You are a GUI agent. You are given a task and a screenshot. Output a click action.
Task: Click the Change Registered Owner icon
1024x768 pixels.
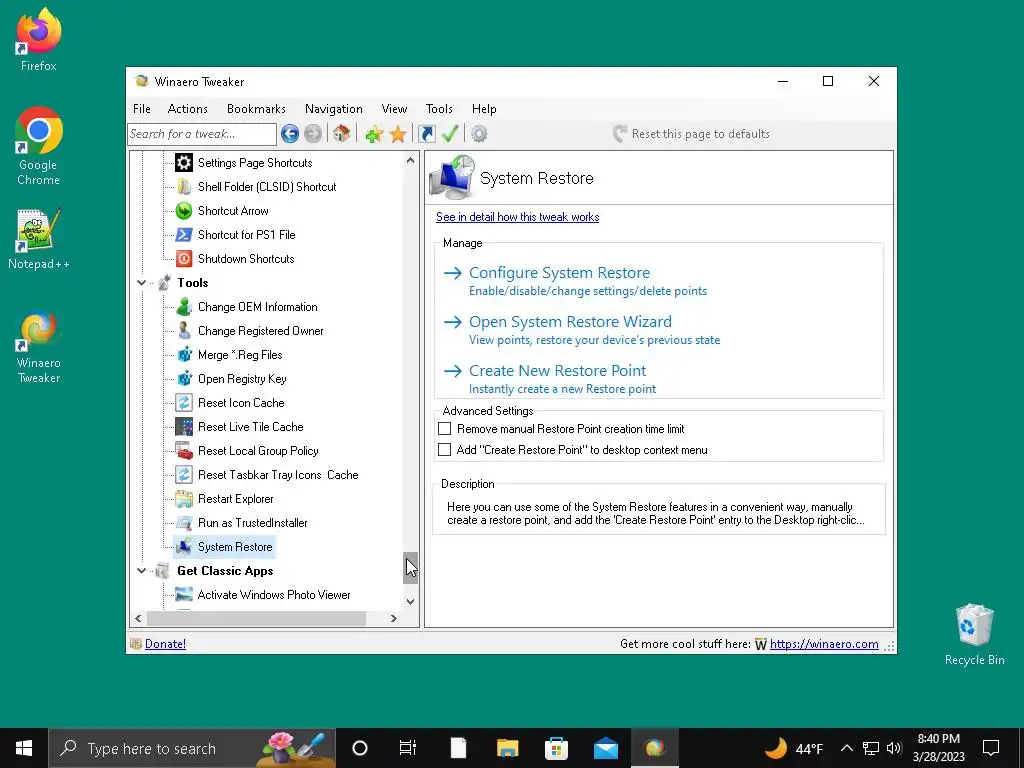tap(184, 330)
